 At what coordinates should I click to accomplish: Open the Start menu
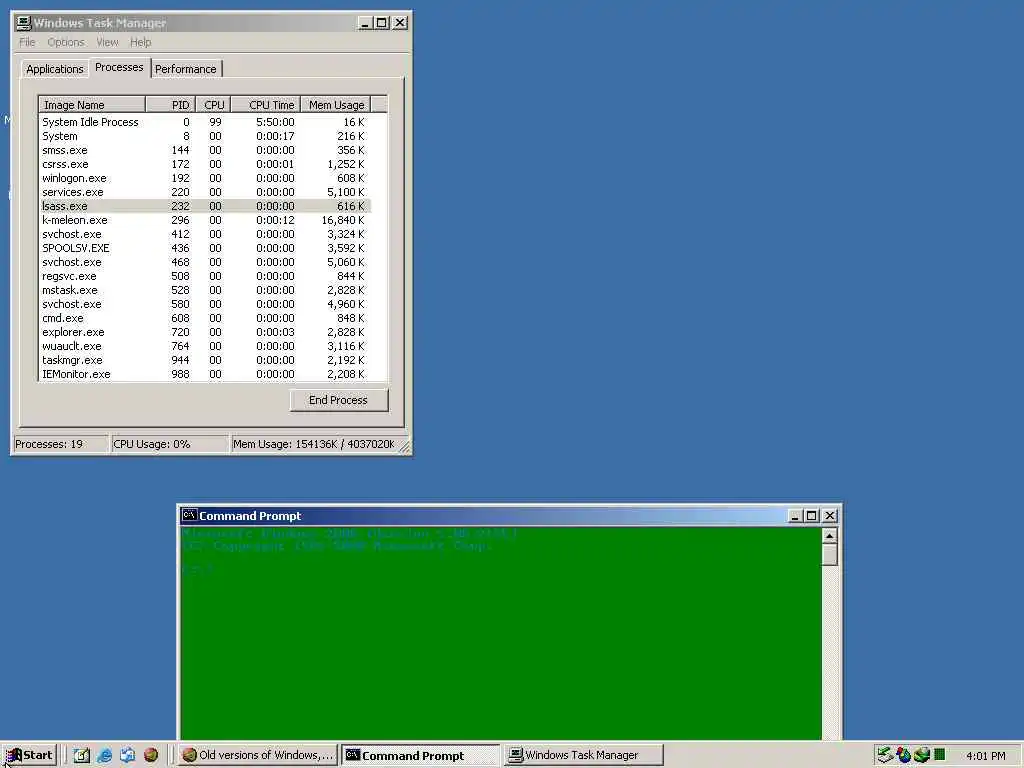click(29, 755)
